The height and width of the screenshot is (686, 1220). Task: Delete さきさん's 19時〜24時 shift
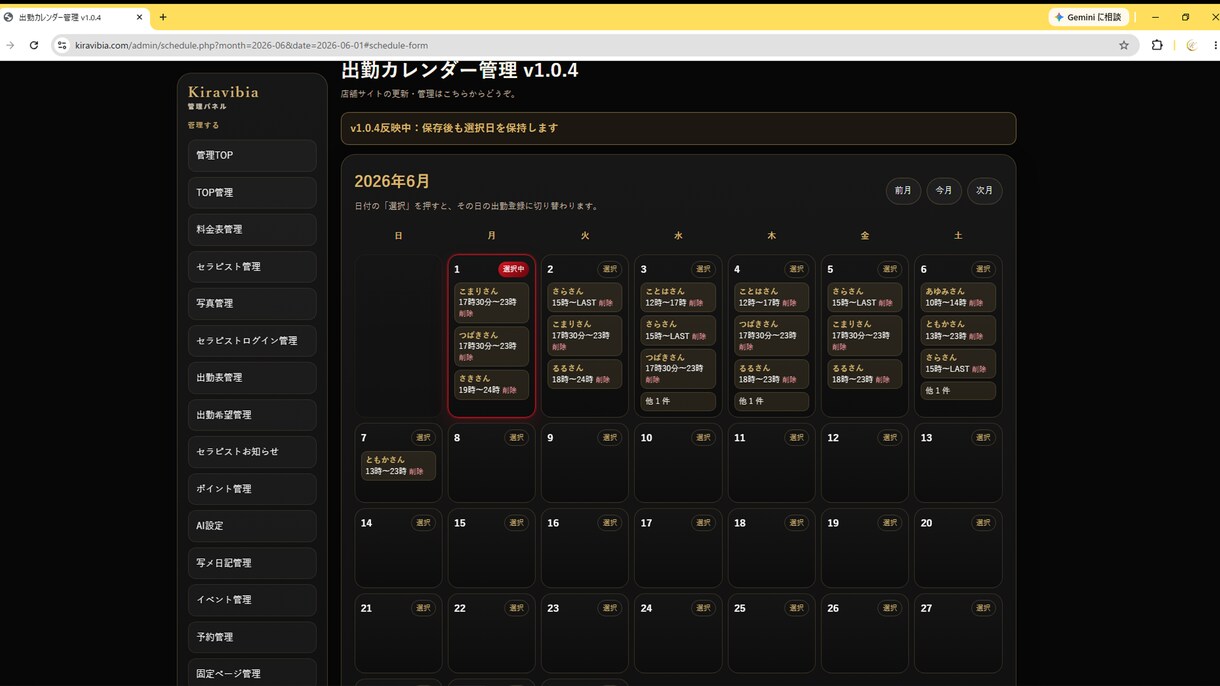(510, 390)
